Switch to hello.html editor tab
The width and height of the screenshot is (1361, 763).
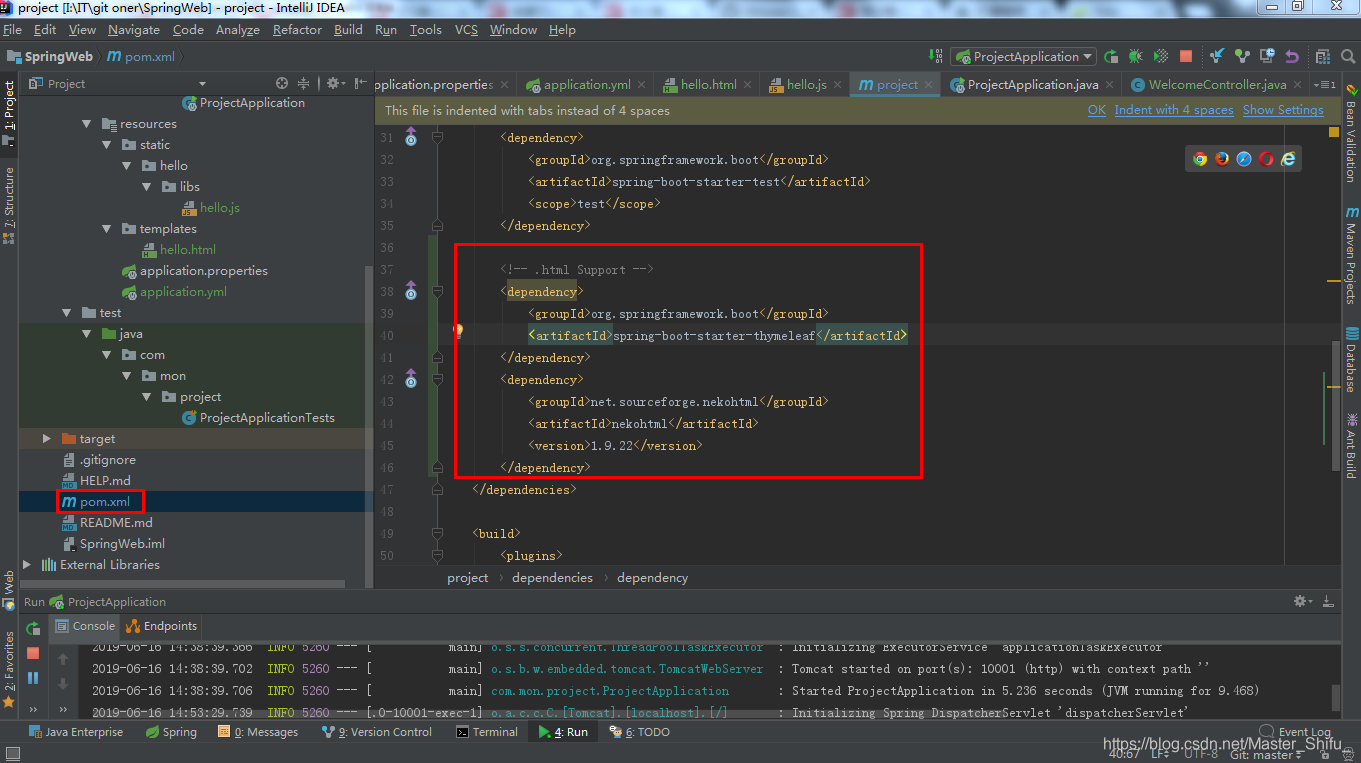708,84
